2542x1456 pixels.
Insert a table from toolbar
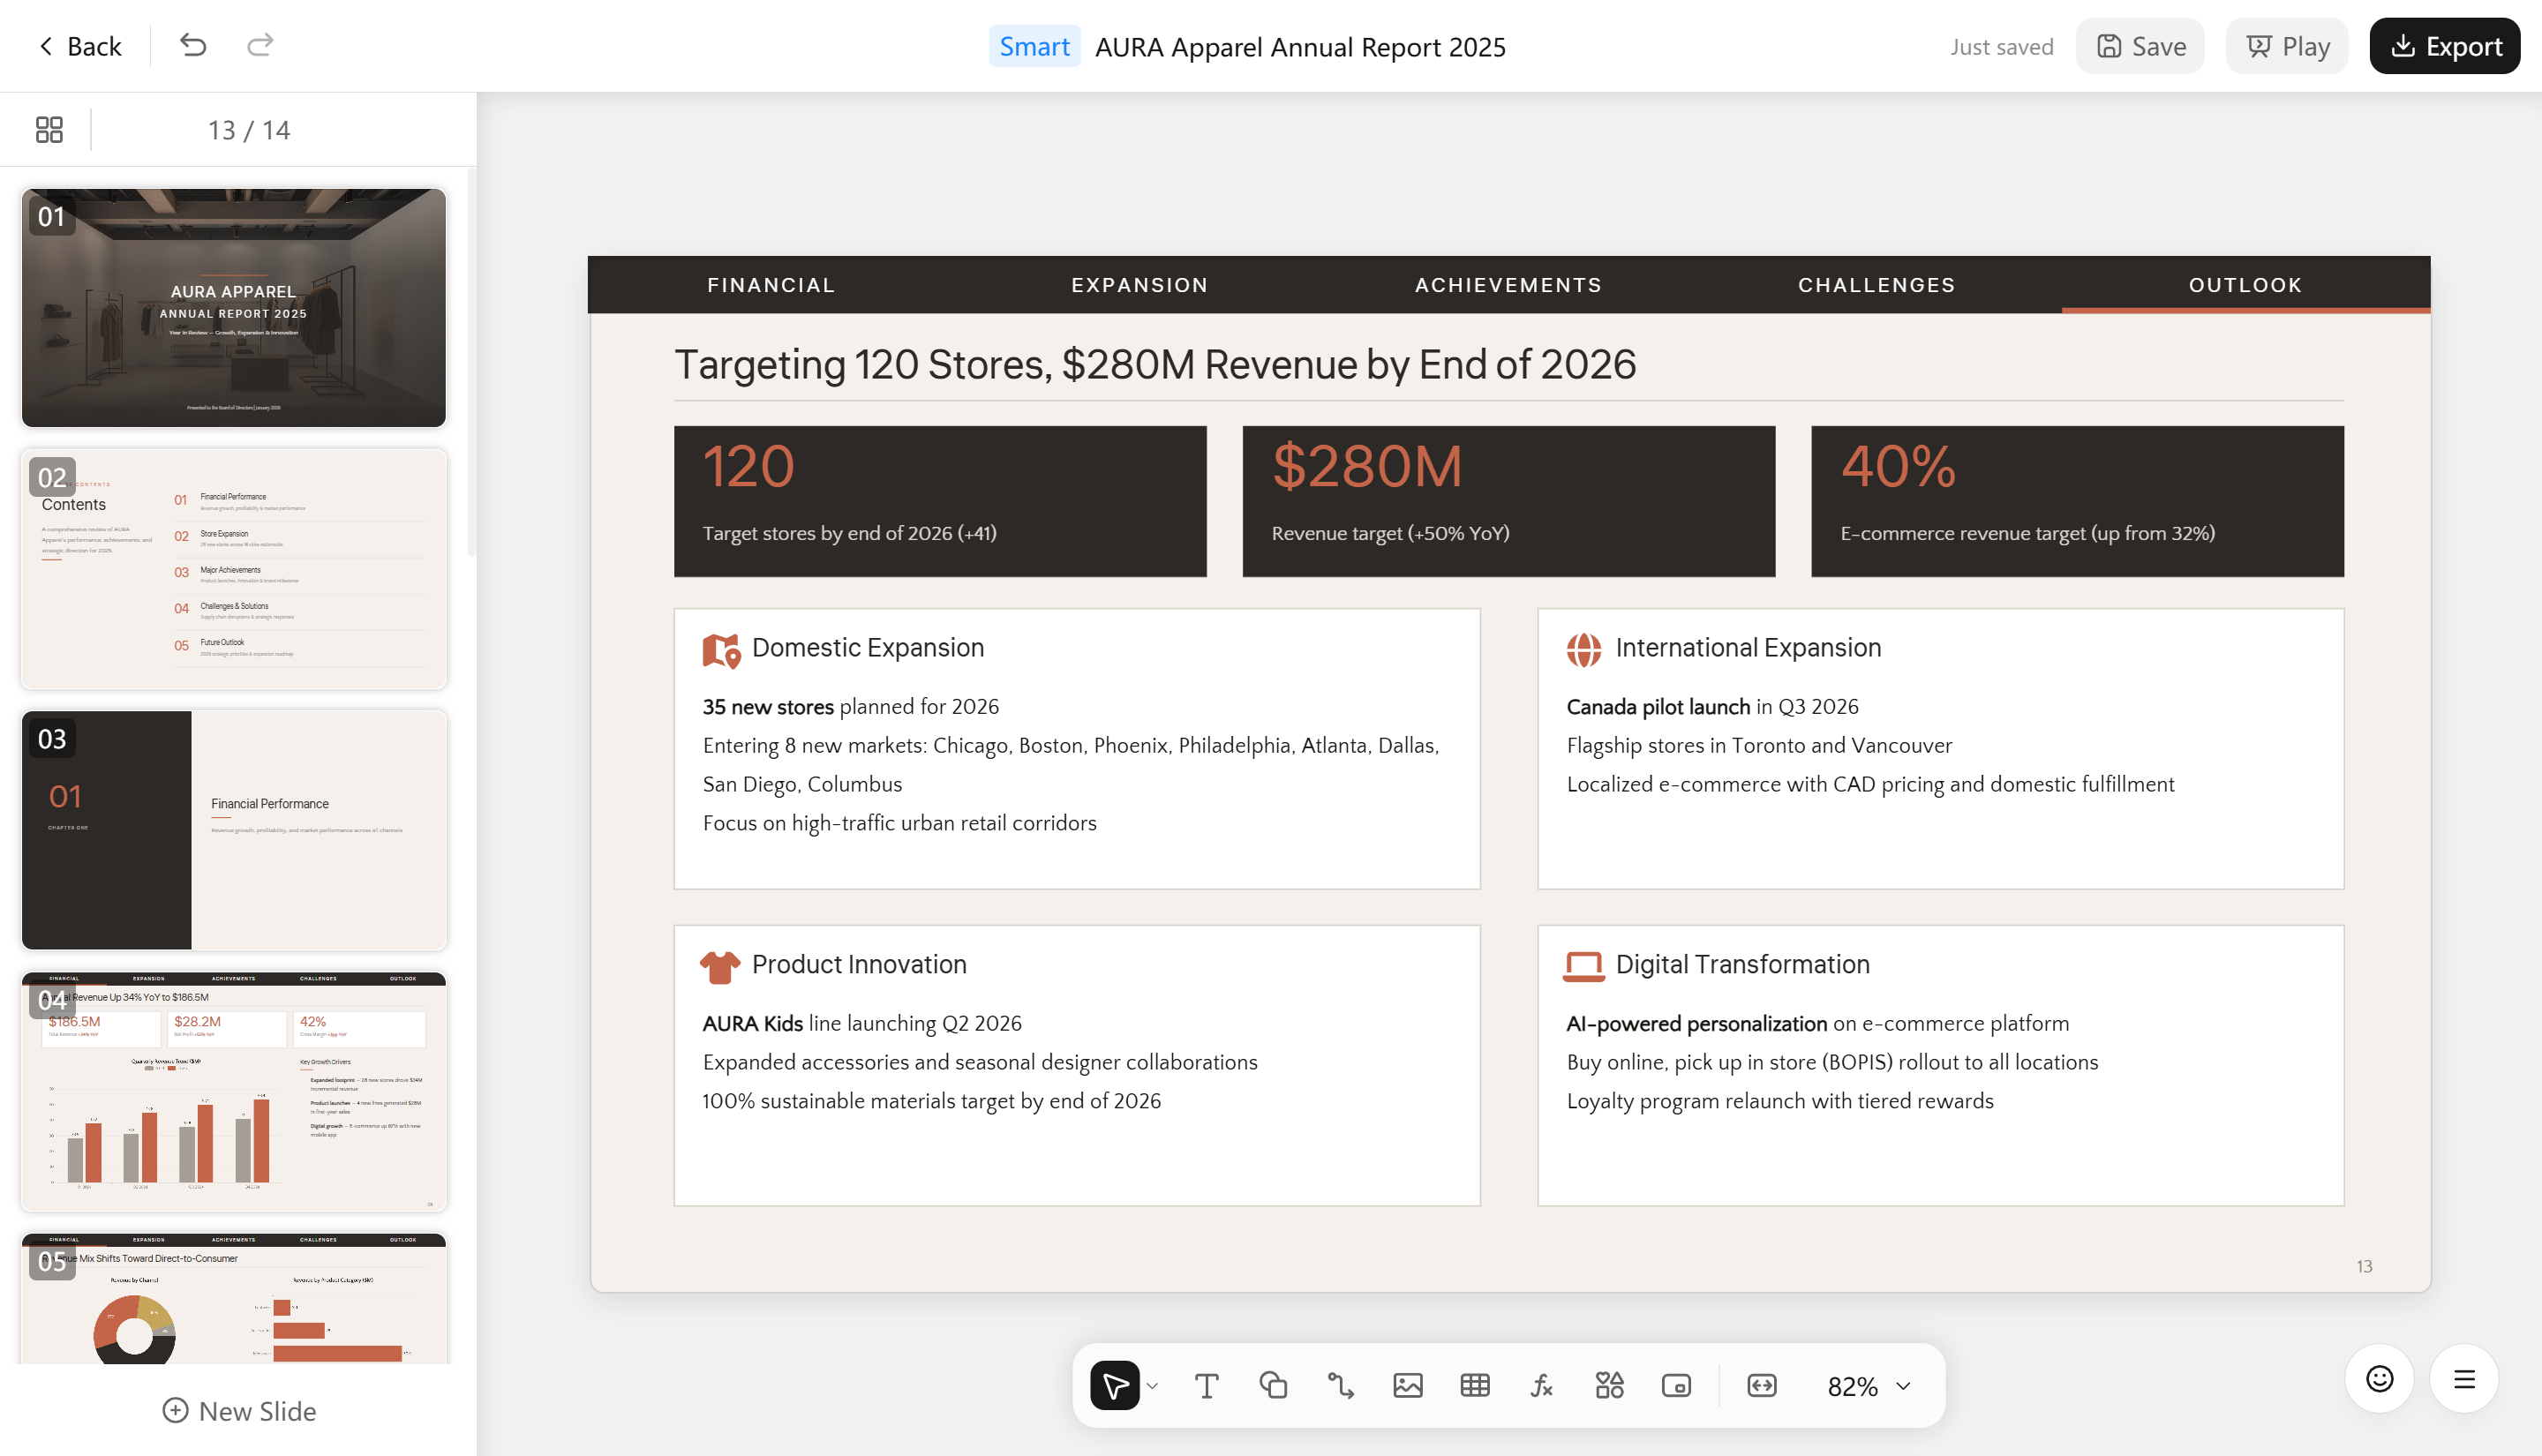(x=1474, y=1385)
